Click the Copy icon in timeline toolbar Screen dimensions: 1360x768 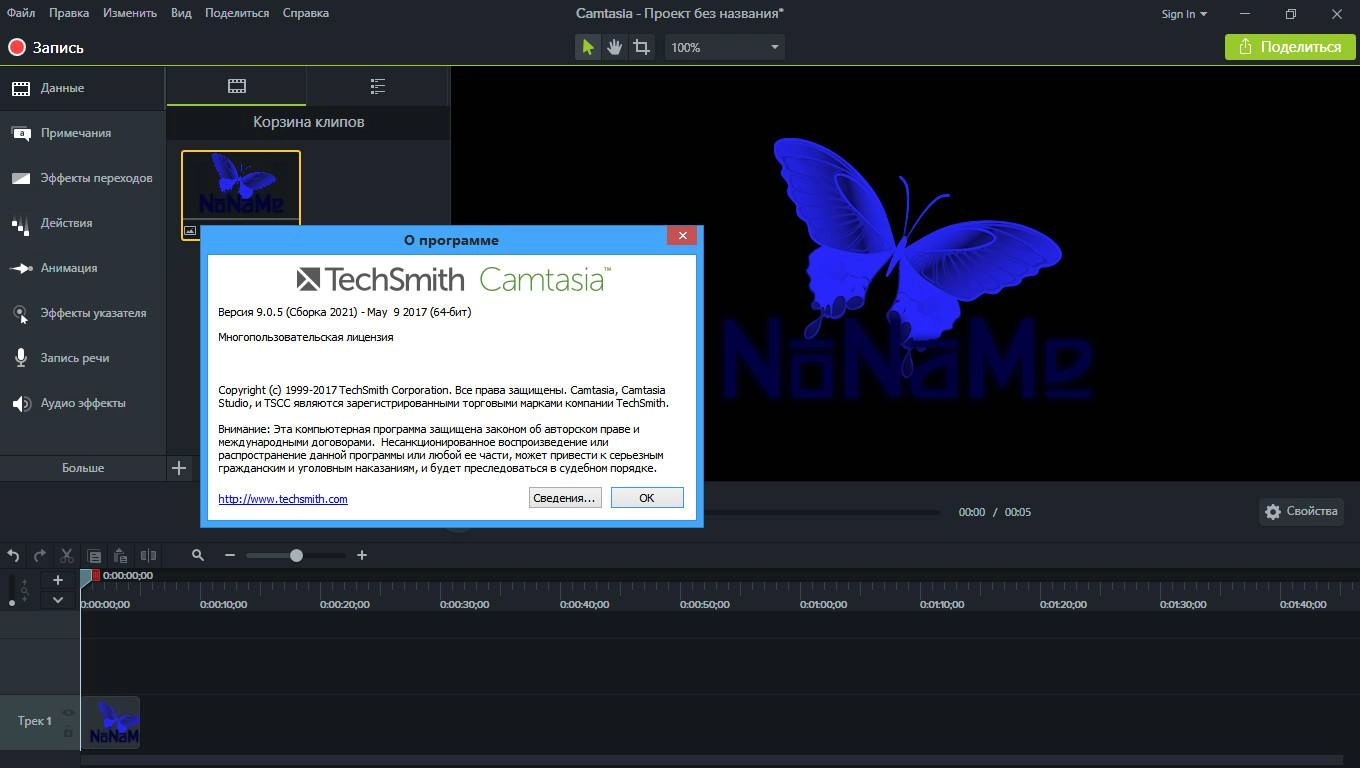pyautogui.click(x=94, y=555)
